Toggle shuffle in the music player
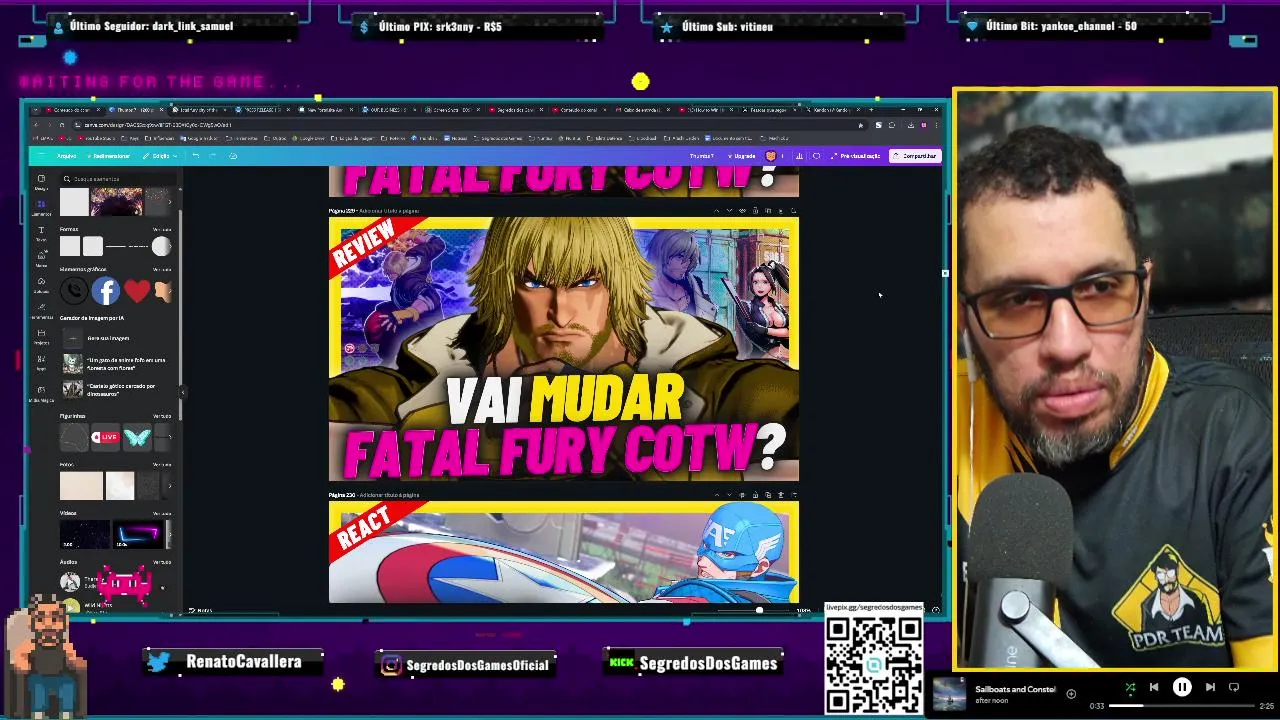Image resolution: width=1280 pixels, height=720 pixels. [1130, 687]
